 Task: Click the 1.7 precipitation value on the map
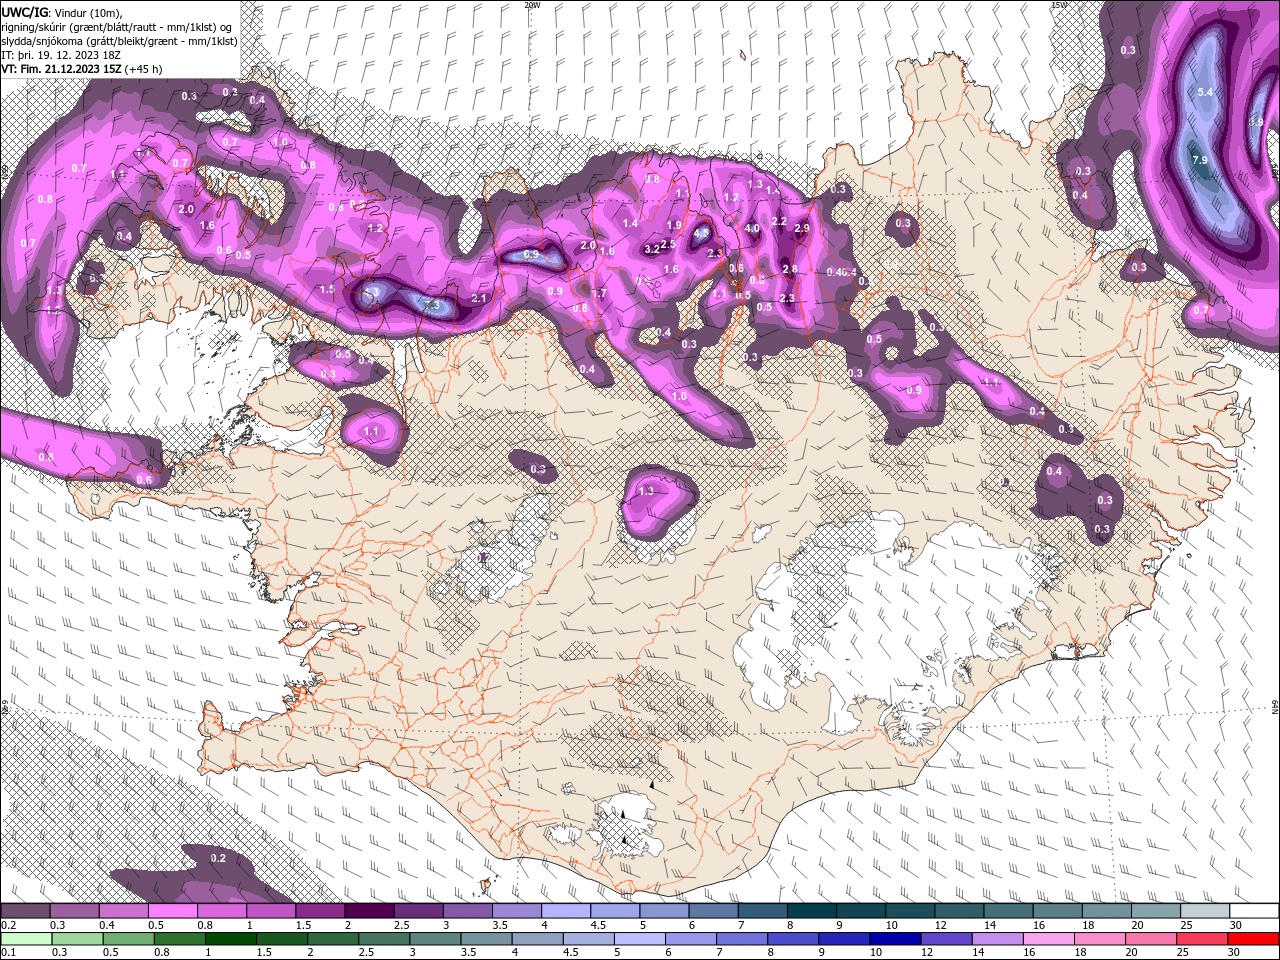pyautogui.click(x=599, y=293)
